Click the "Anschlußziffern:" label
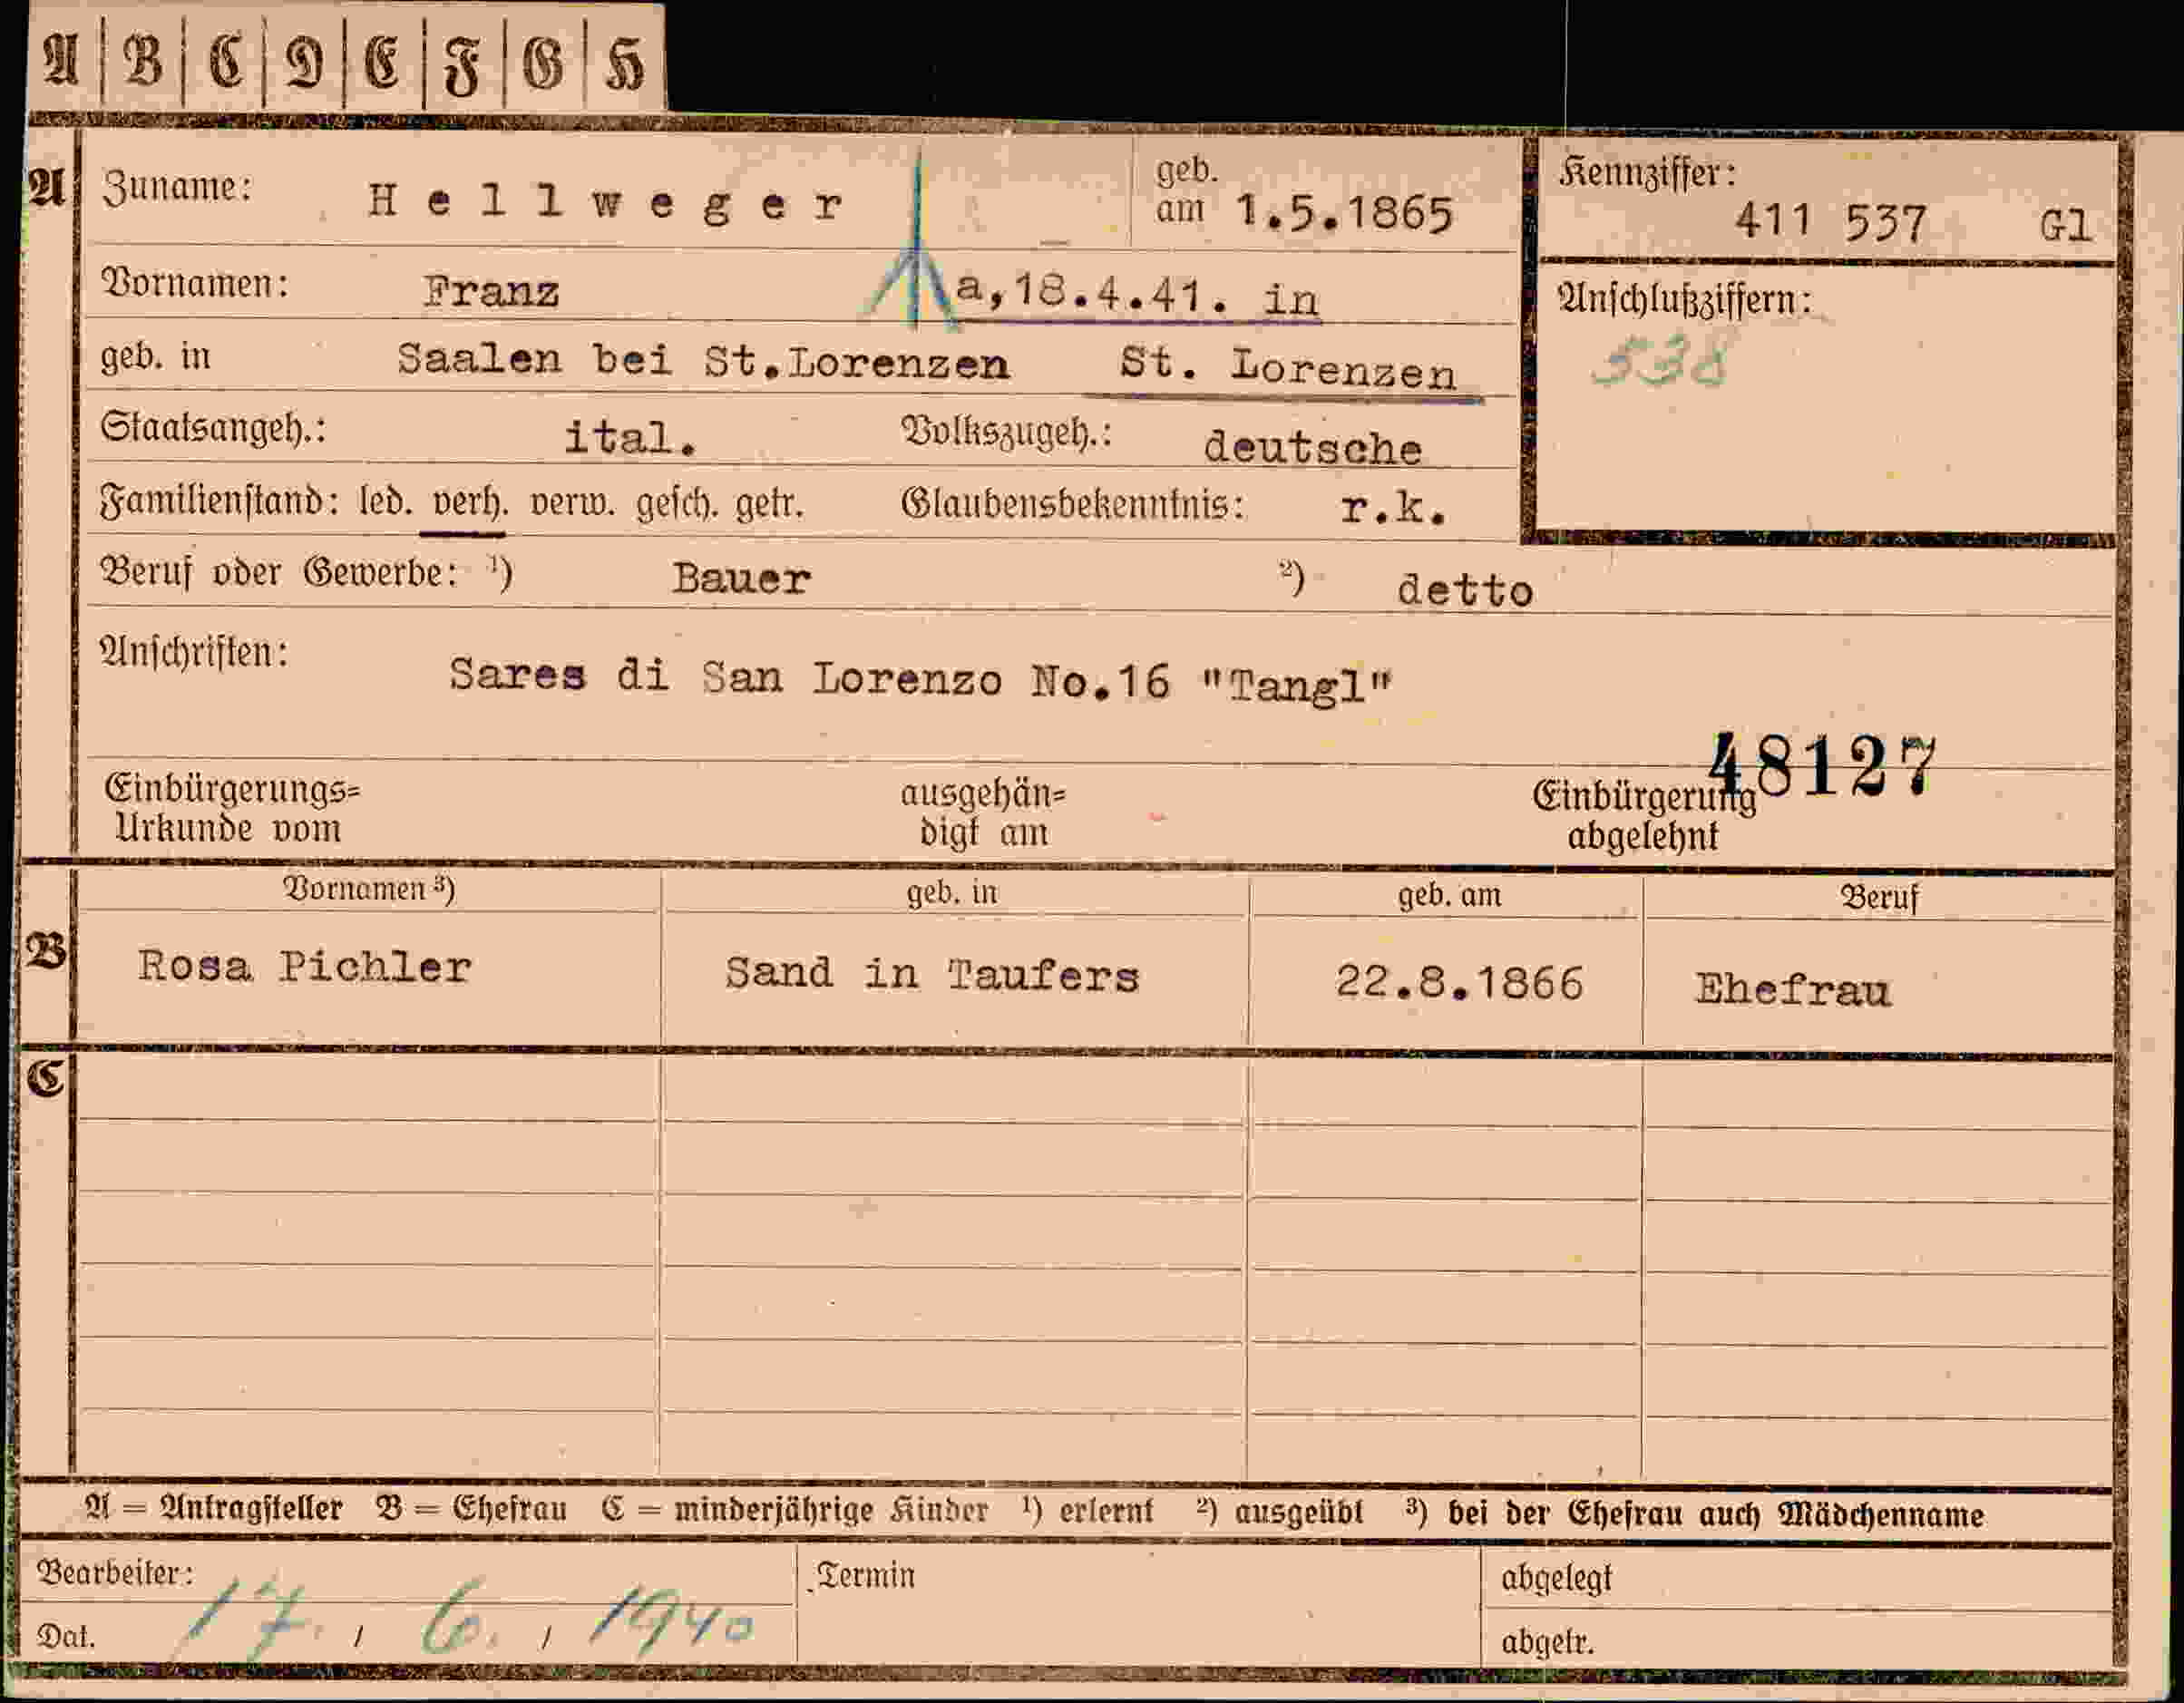Viewport: 2184px width, 1703px height. [x=1684, y=299]
